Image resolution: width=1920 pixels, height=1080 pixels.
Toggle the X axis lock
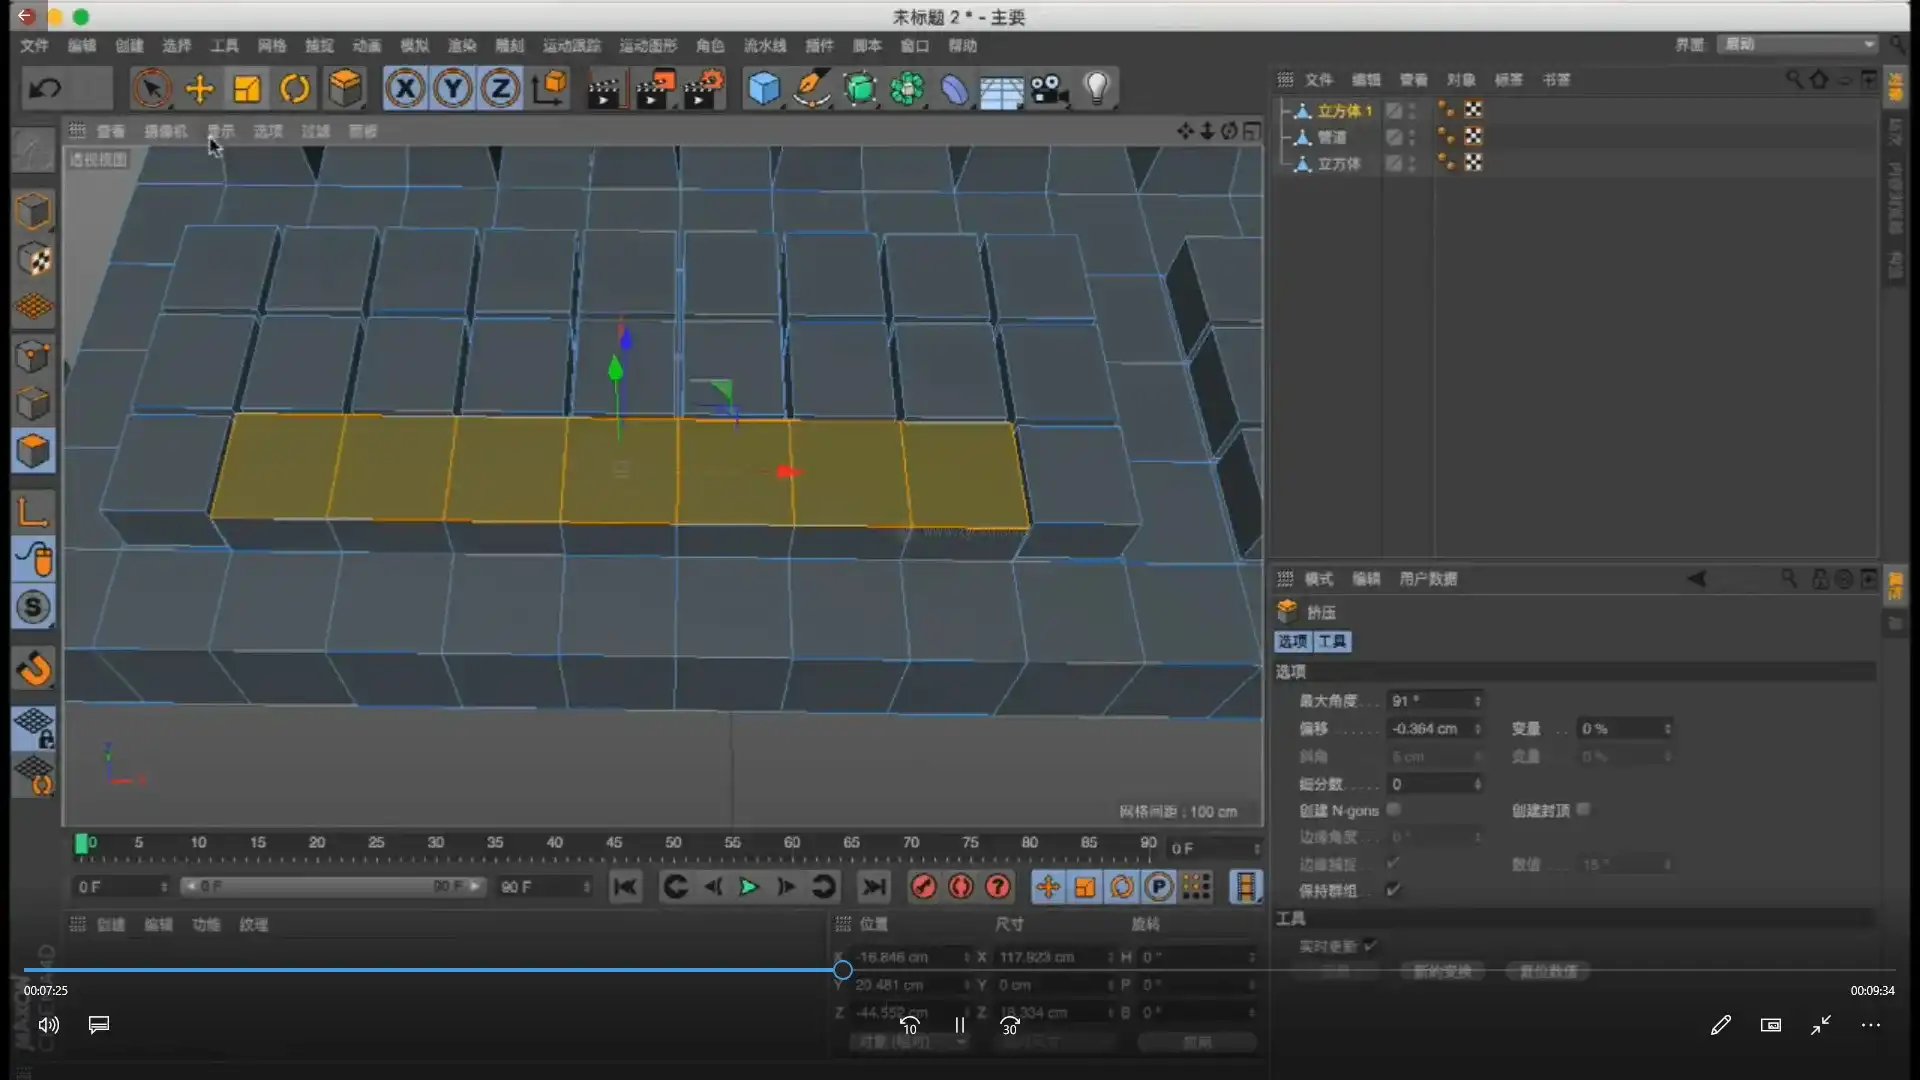pyautogui.click(x=405, y=89)
